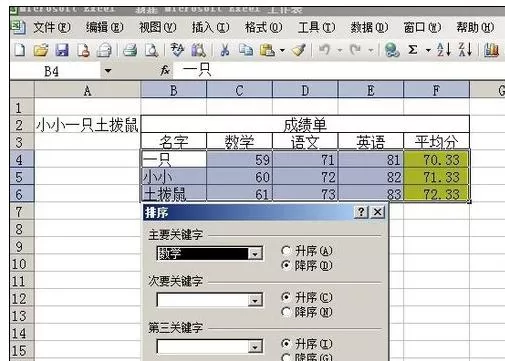This screenshot has width=505, height=361.
Task: Click the E-mail icon in the toolbar
Action: 104,50
